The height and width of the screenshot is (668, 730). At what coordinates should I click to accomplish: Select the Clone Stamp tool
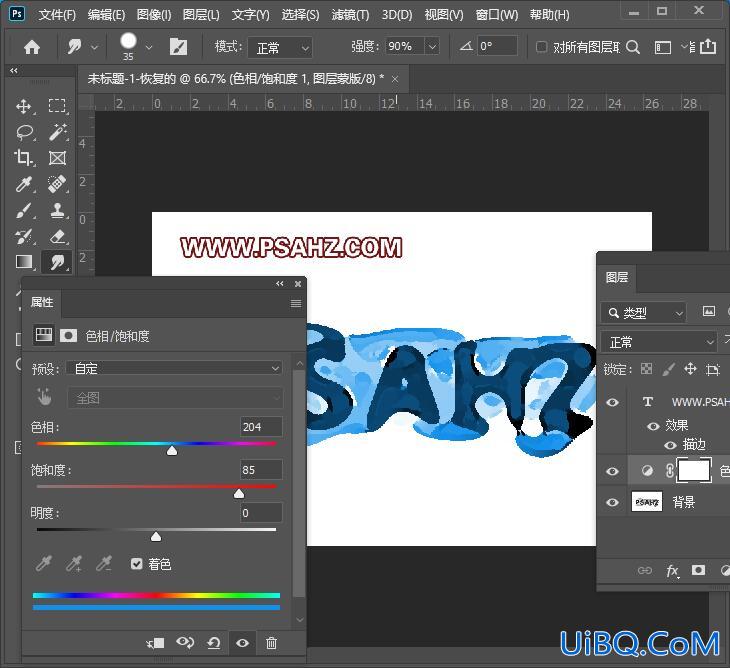point(57,210)
